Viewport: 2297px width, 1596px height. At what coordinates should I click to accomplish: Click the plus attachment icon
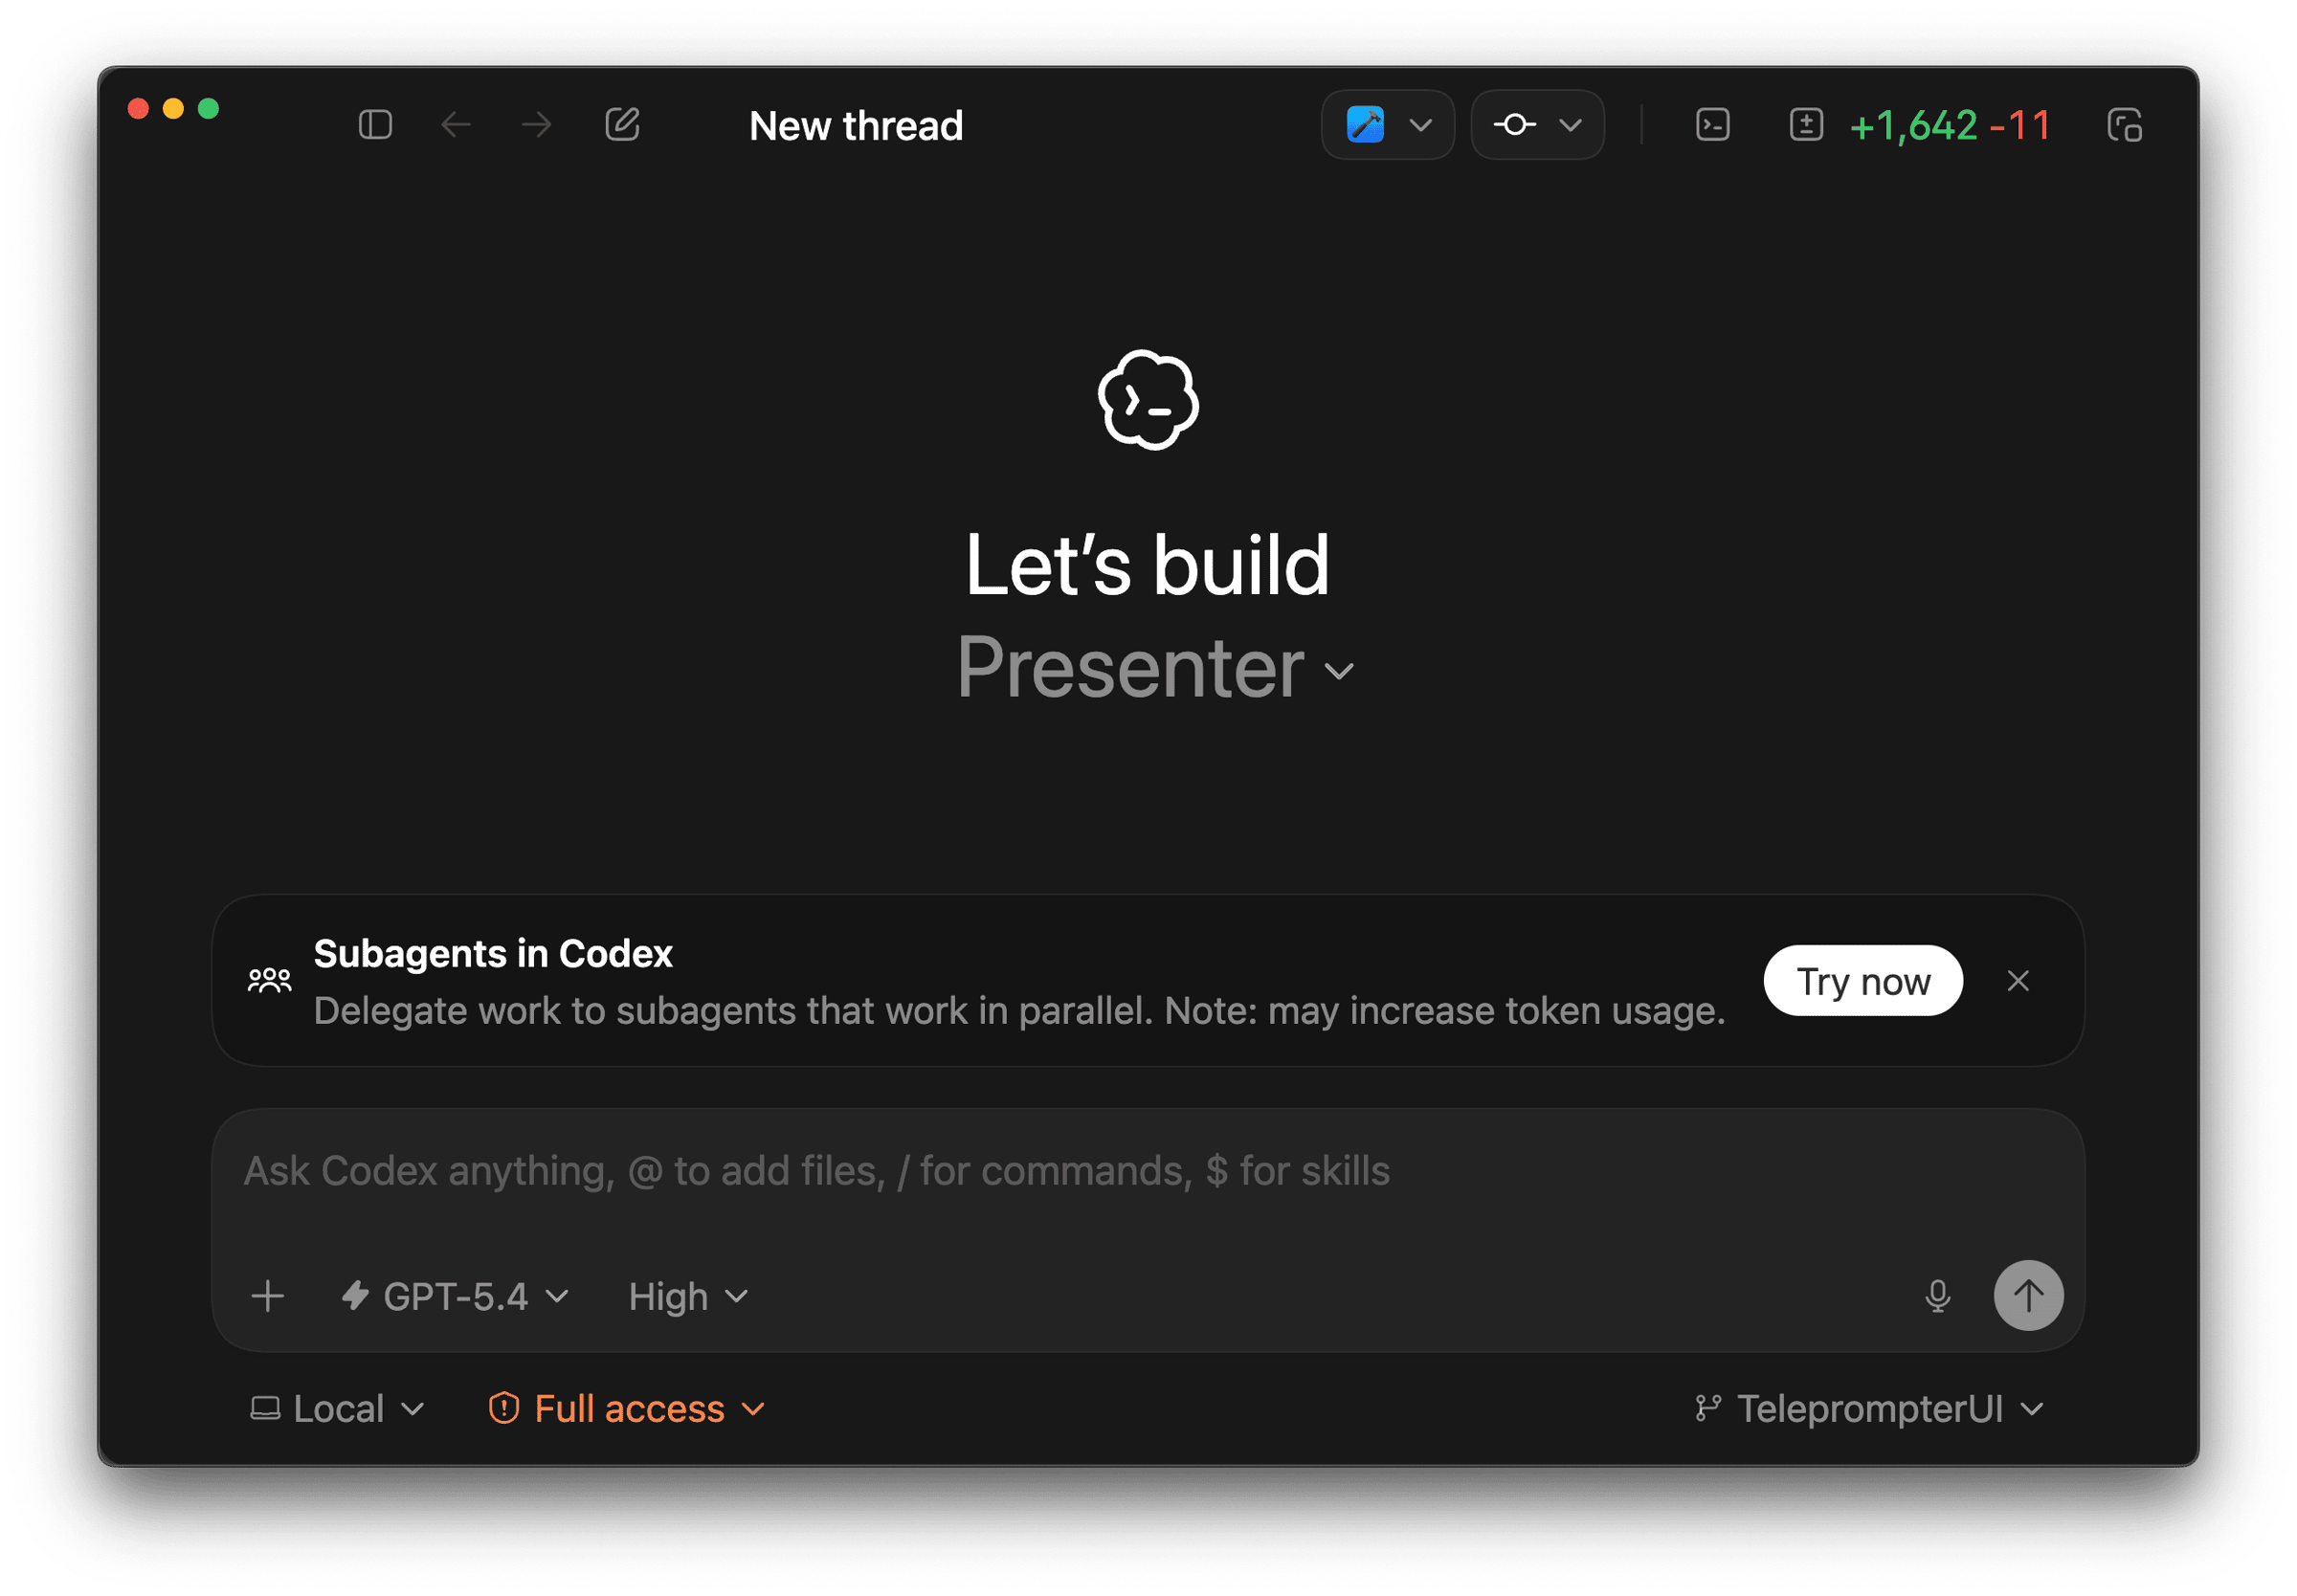click(x=268, y=1296)
